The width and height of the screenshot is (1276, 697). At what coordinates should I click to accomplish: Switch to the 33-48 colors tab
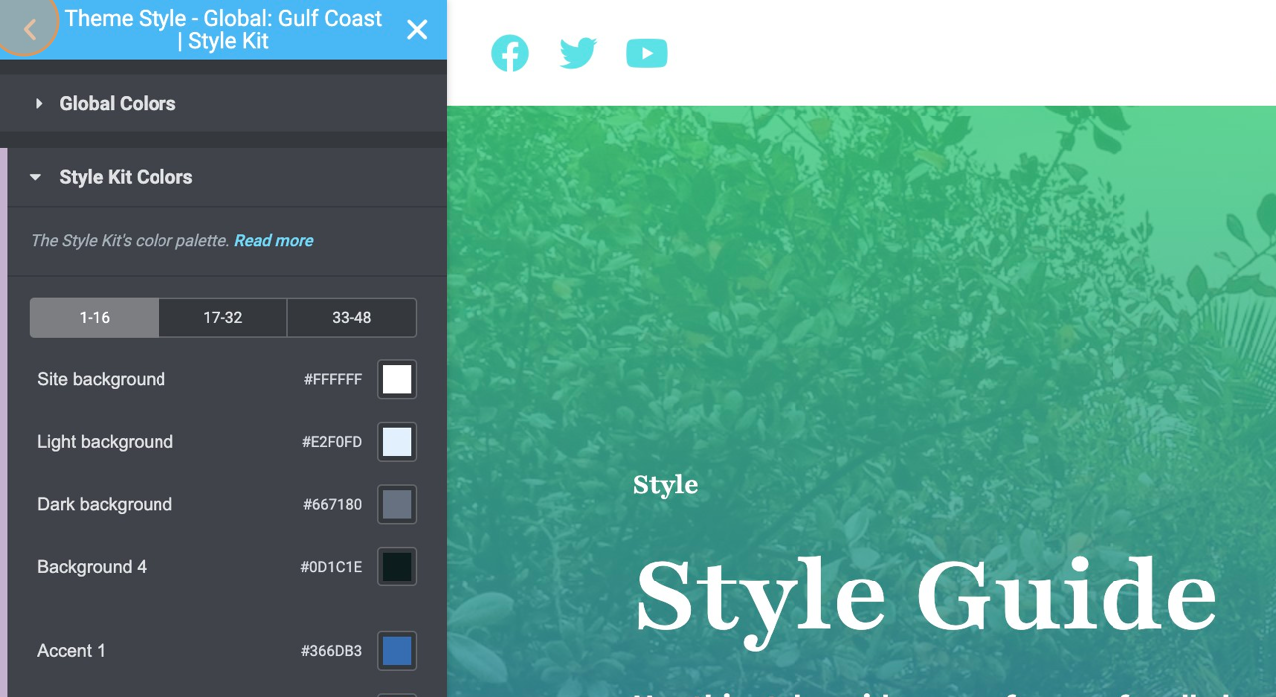pyautogui.click(x=351, y=317)
